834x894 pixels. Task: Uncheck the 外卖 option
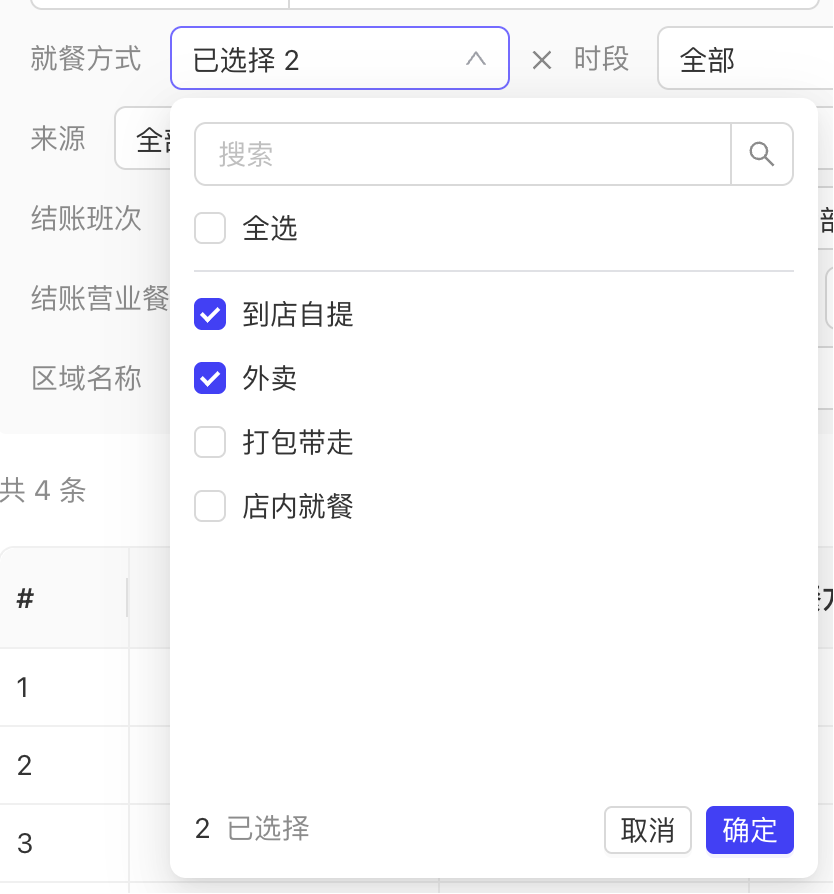(x=210, y=378)
